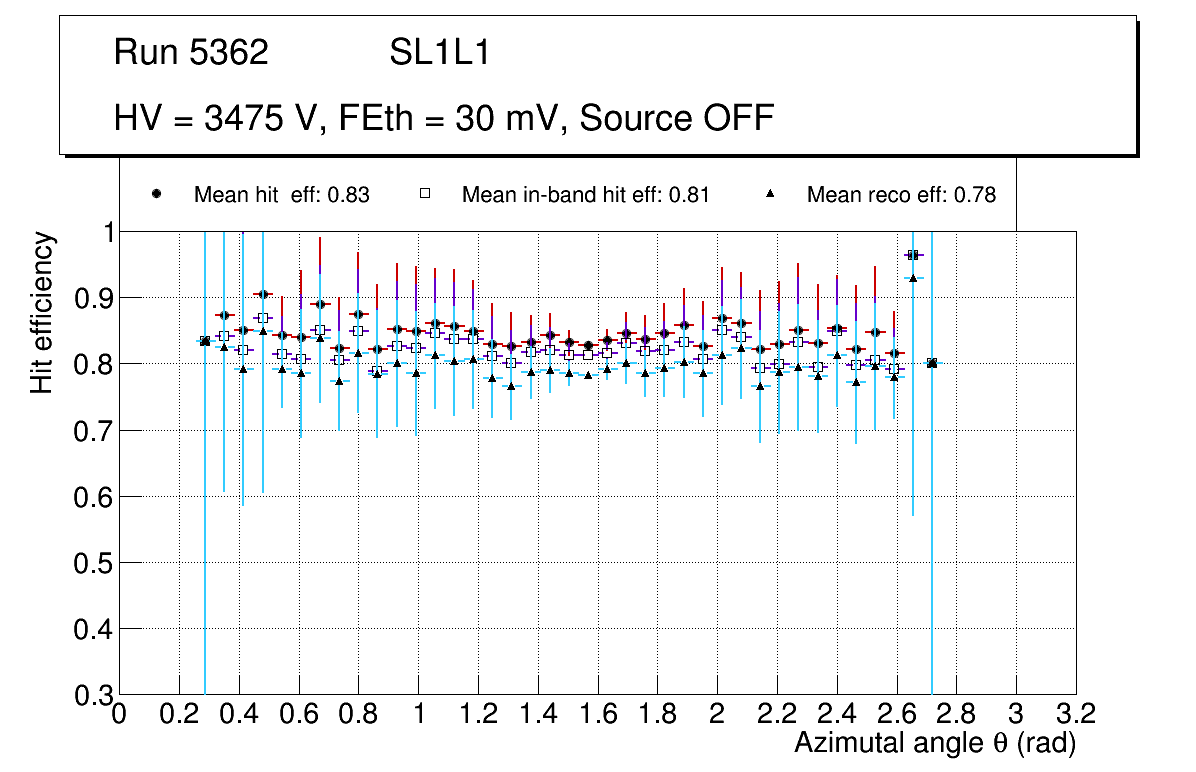
Task: Click the leftmost data point near 0.28 rad
Action: 205,341
